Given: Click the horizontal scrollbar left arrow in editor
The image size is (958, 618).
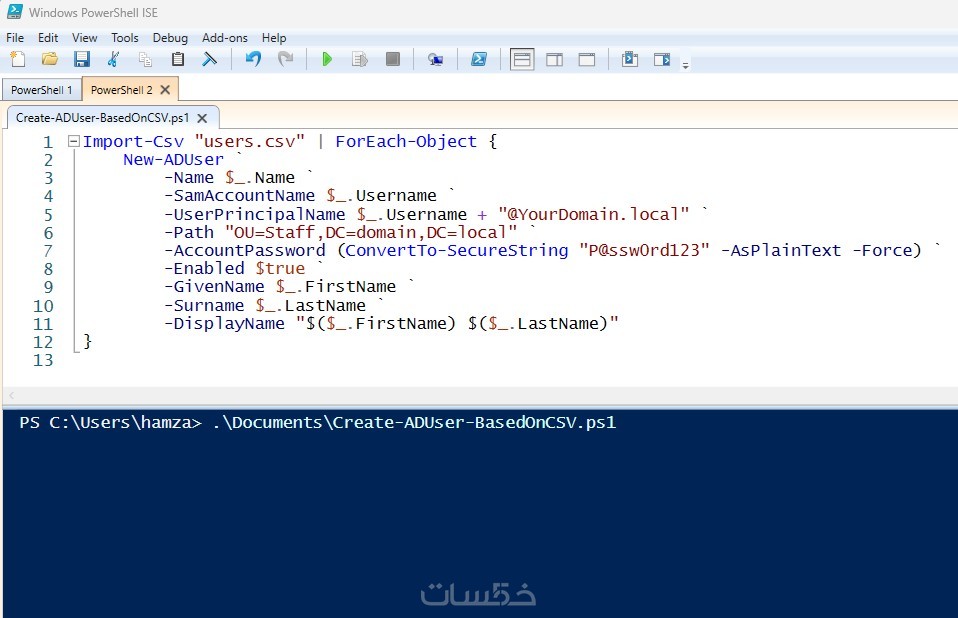Looking at the screenshot, I should tap(12, 396).
